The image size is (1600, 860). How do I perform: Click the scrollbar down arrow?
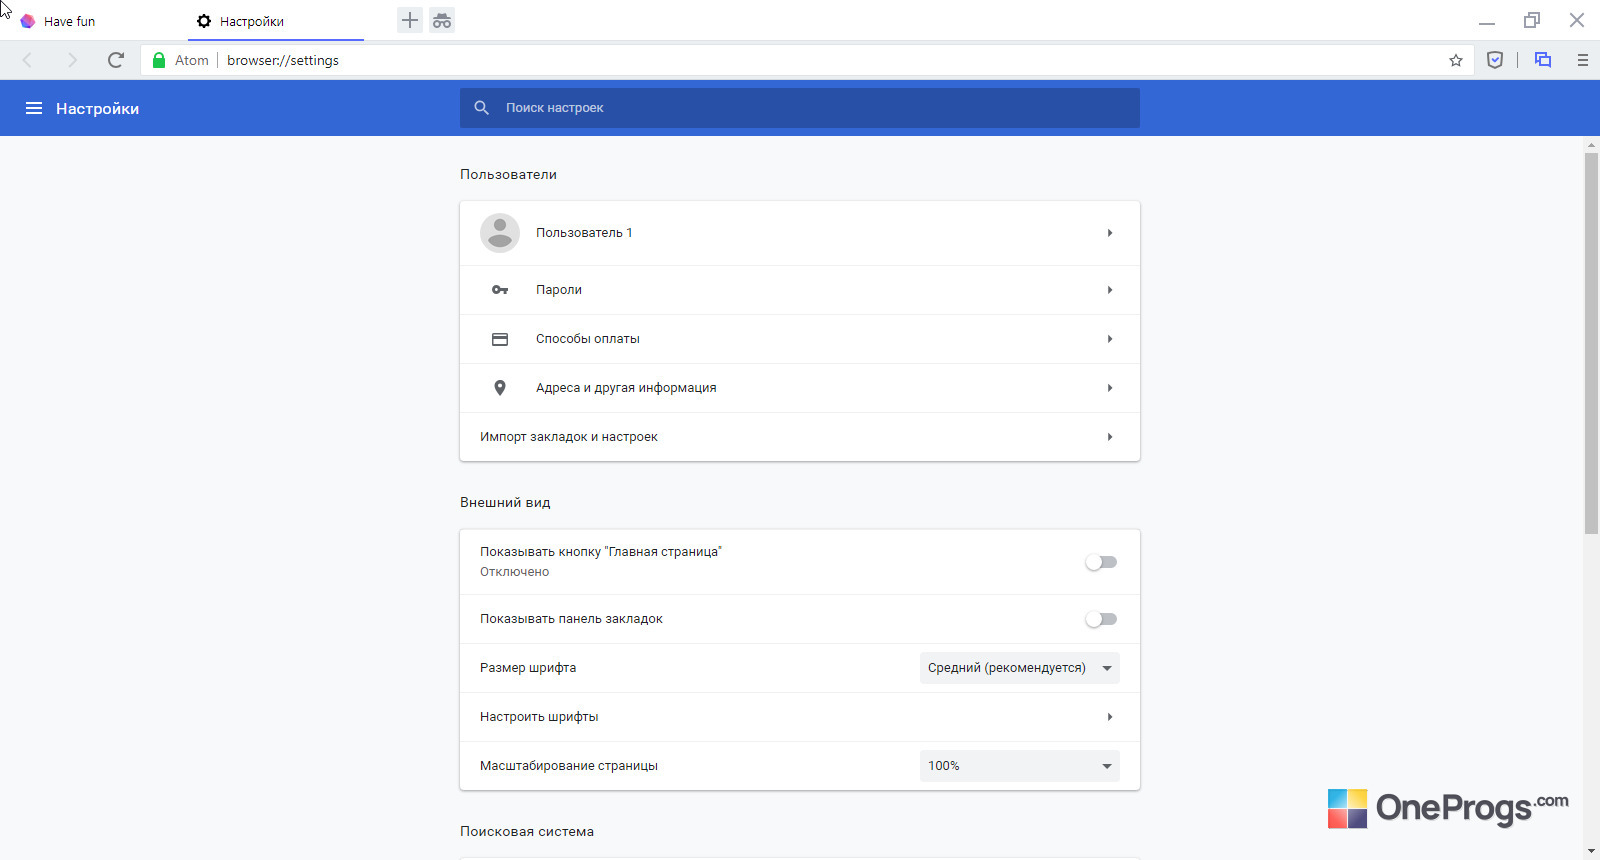[x=1591, y=851]
